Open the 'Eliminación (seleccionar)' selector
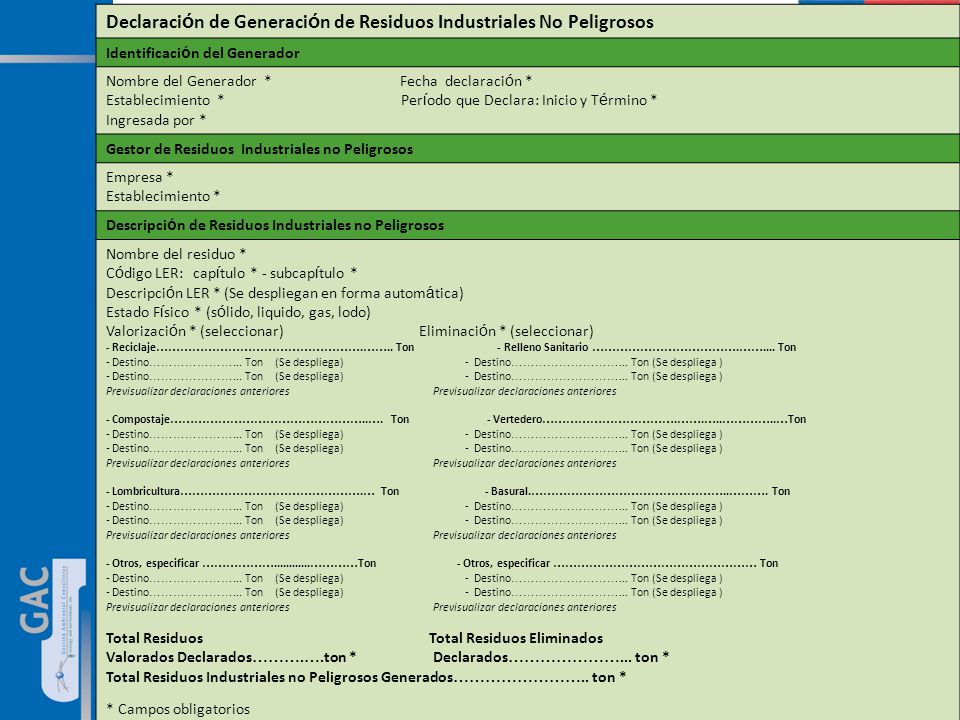This screenshot has height=720, width=960. click(x=506, y=331)
